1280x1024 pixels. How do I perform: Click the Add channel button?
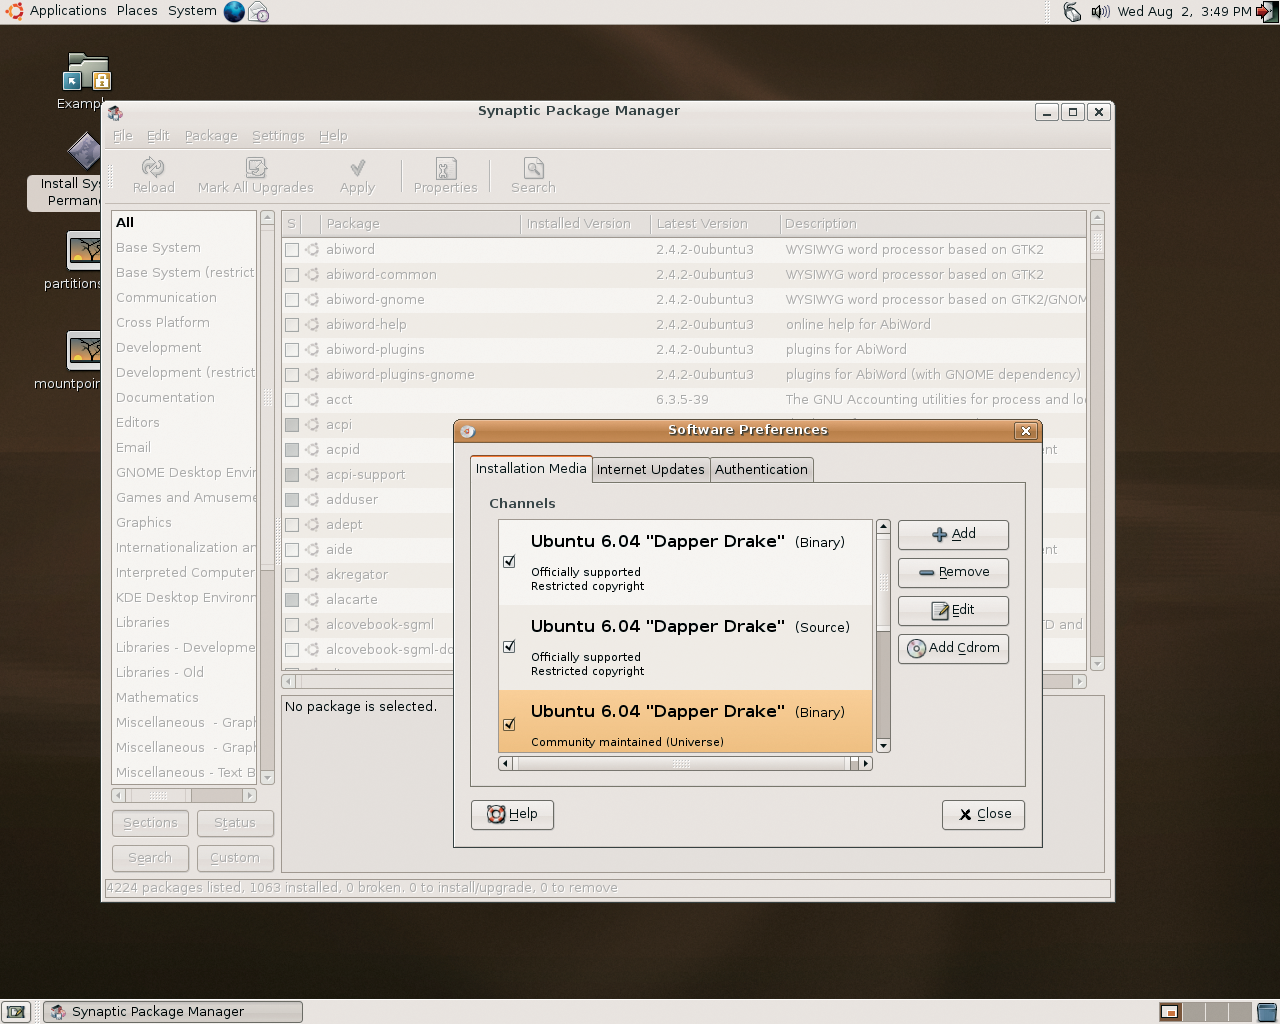953,535
